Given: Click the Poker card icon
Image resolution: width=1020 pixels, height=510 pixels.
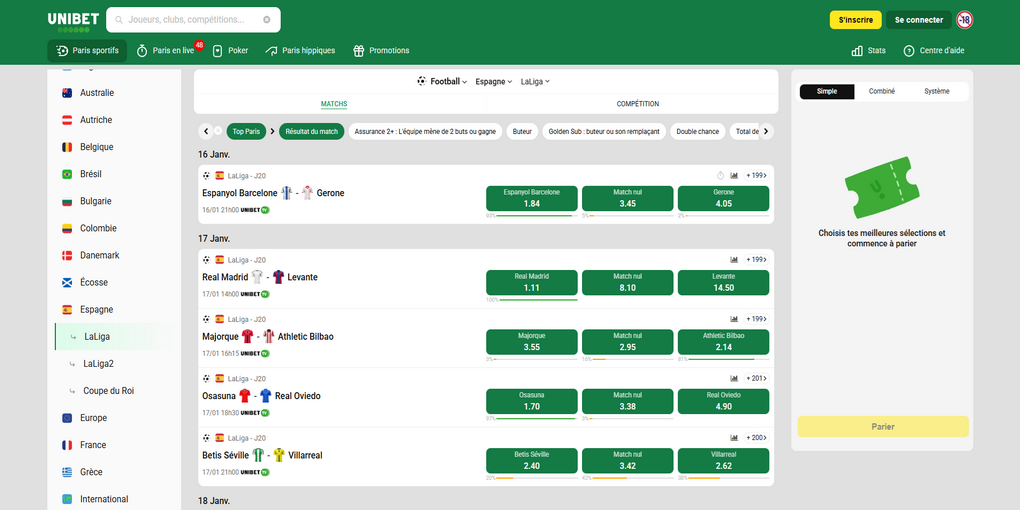Looking at the screenshot, I should point(218,51).
